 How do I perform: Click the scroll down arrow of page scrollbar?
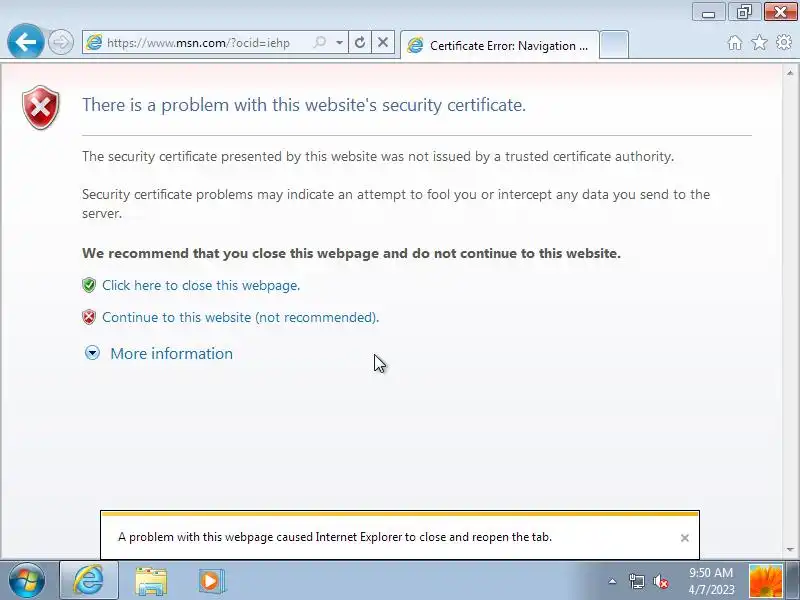click(790, 549)
